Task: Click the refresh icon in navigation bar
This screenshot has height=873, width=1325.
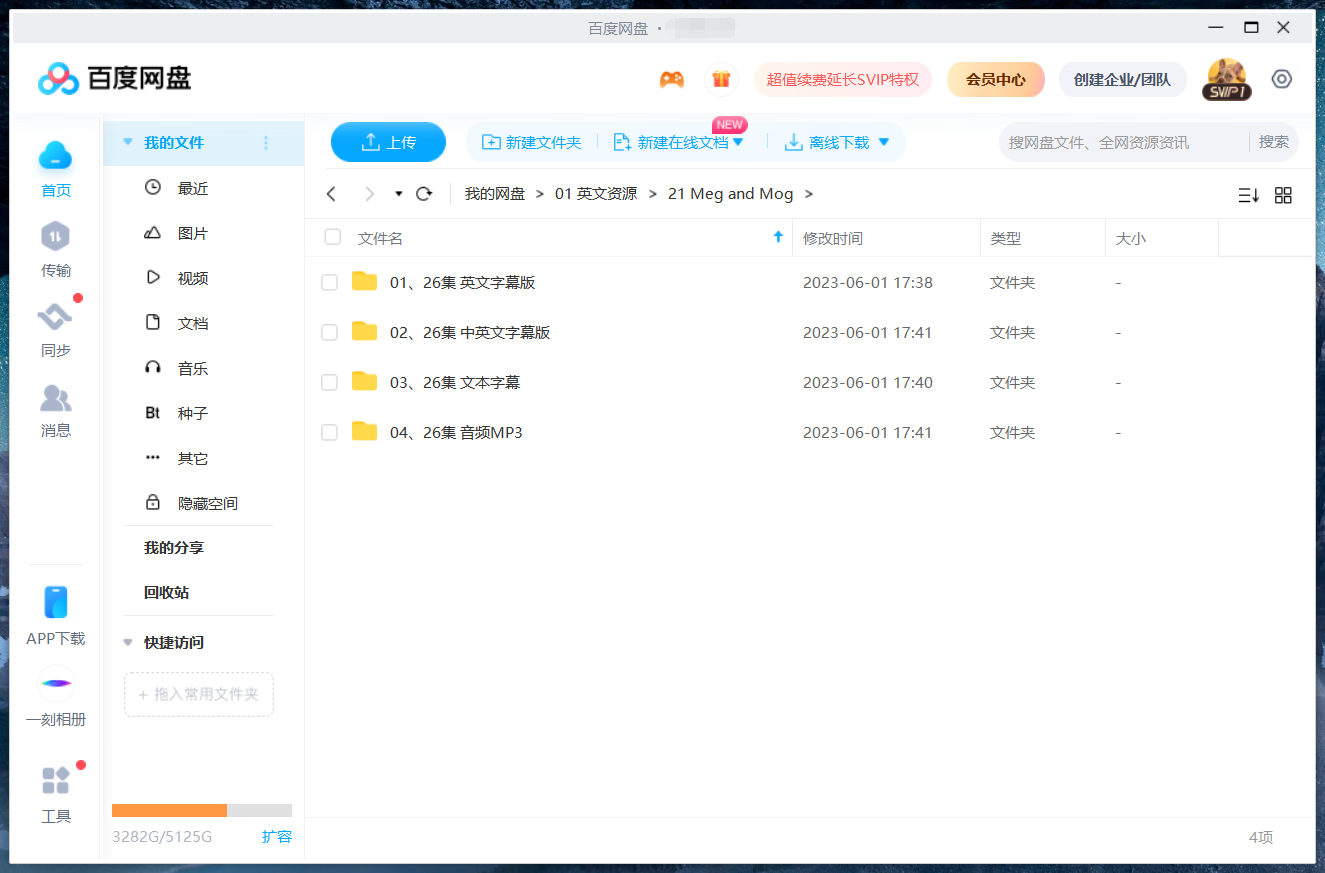Action: (423, 193)
